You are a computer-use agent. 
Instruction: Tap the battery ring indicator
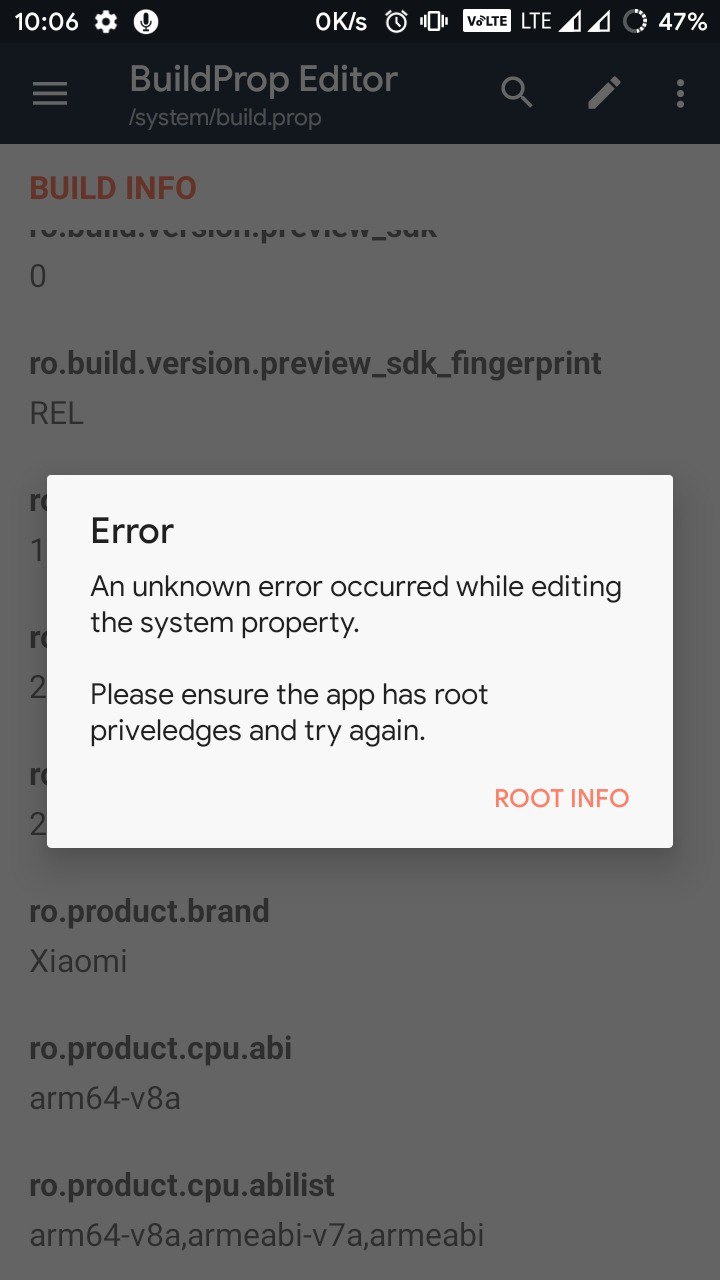(x=634, y=21)
